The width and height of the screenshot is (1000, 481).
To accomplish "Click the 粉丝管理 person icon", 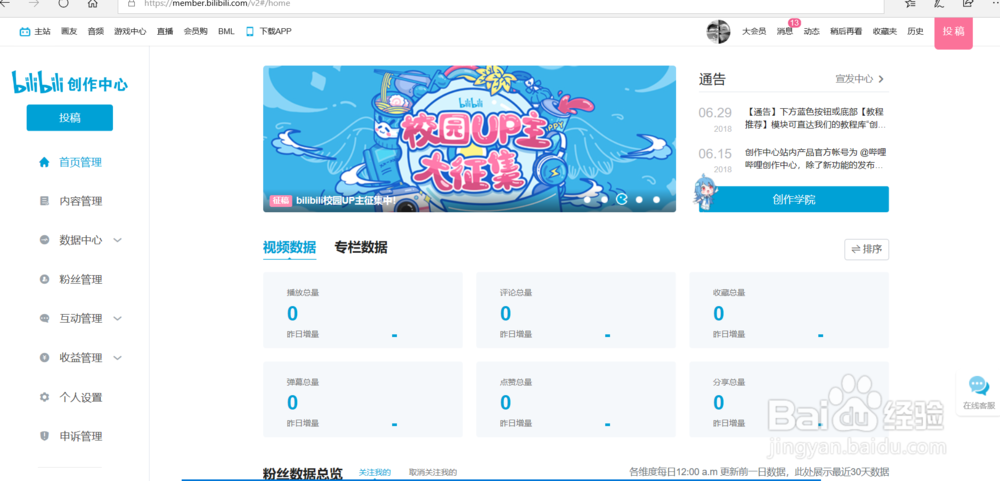I will coord(44,279).
